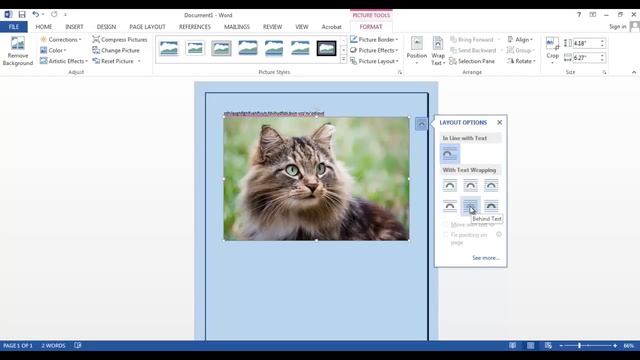
Task: Click the cat picture
Action: pos(316,179)
